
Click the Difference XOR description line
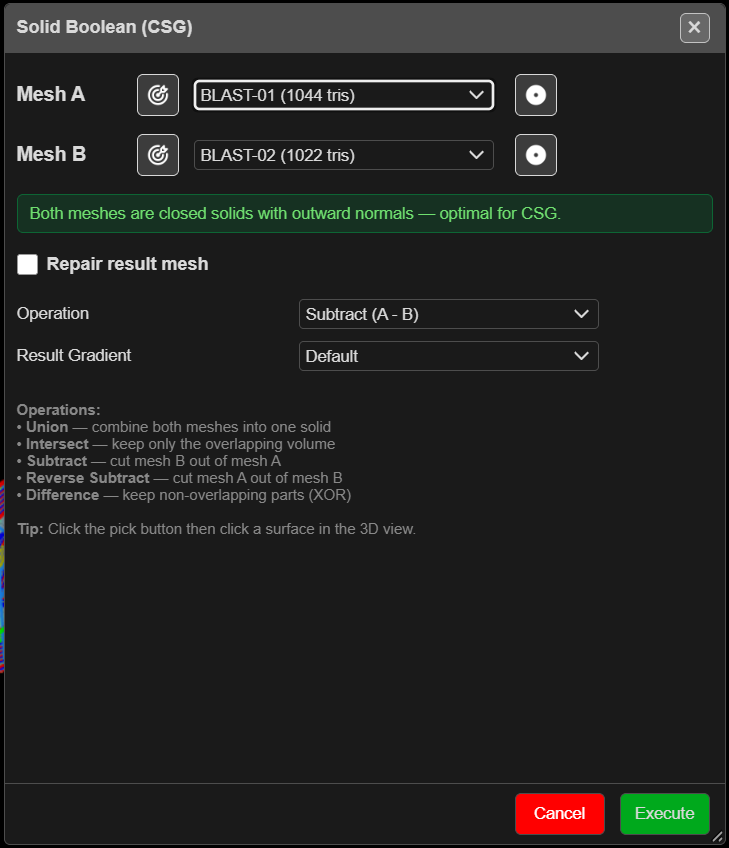click(184, 495)
